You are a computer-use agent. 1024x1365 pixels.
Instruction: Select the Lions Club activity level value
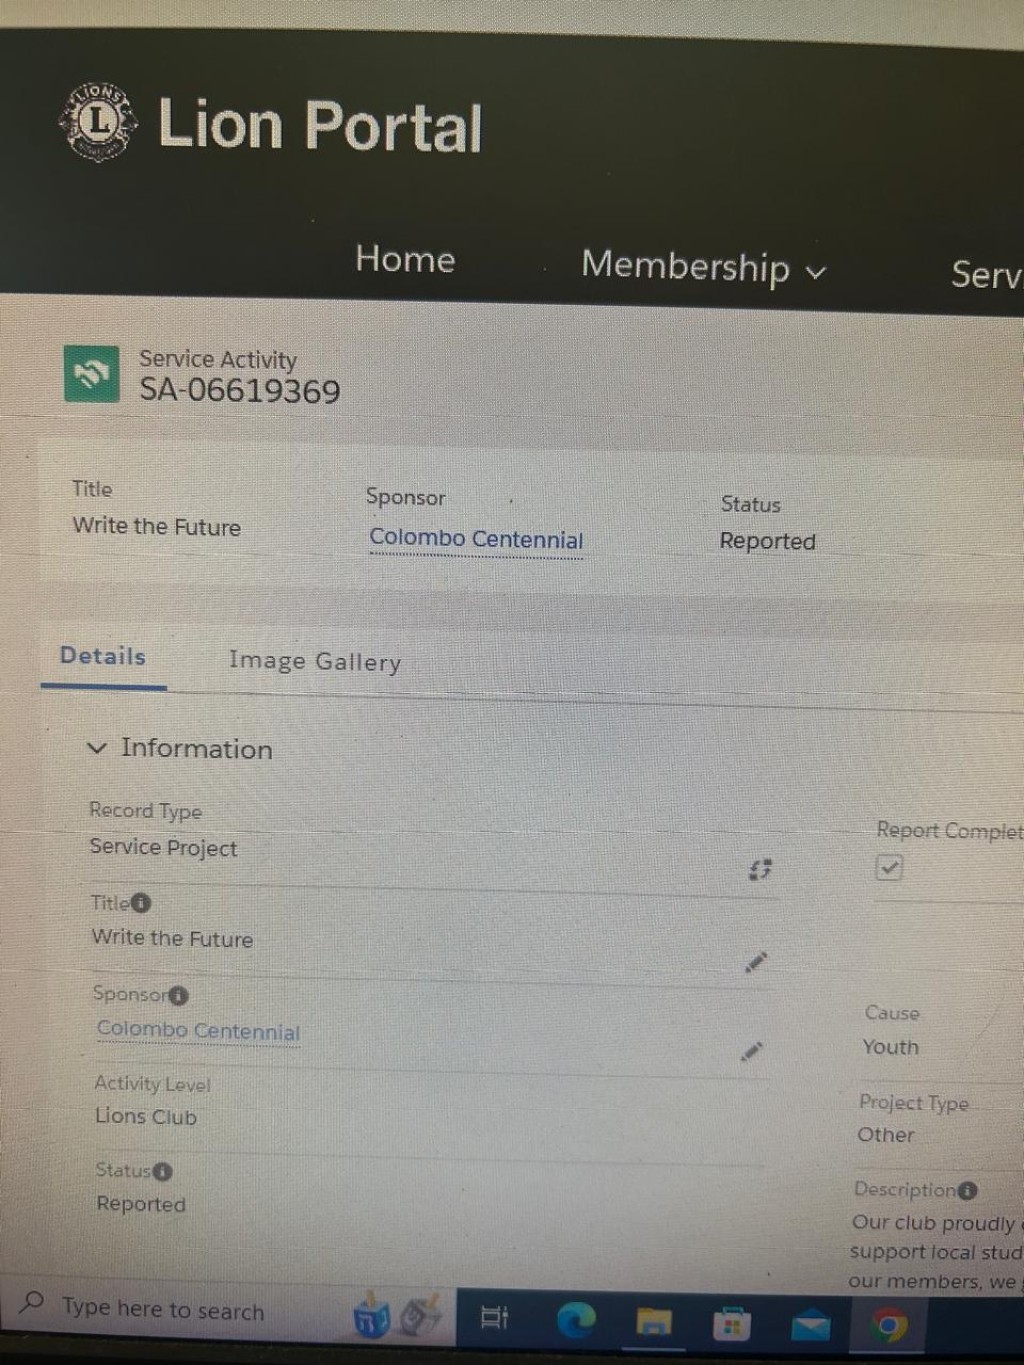[146, 1116]
